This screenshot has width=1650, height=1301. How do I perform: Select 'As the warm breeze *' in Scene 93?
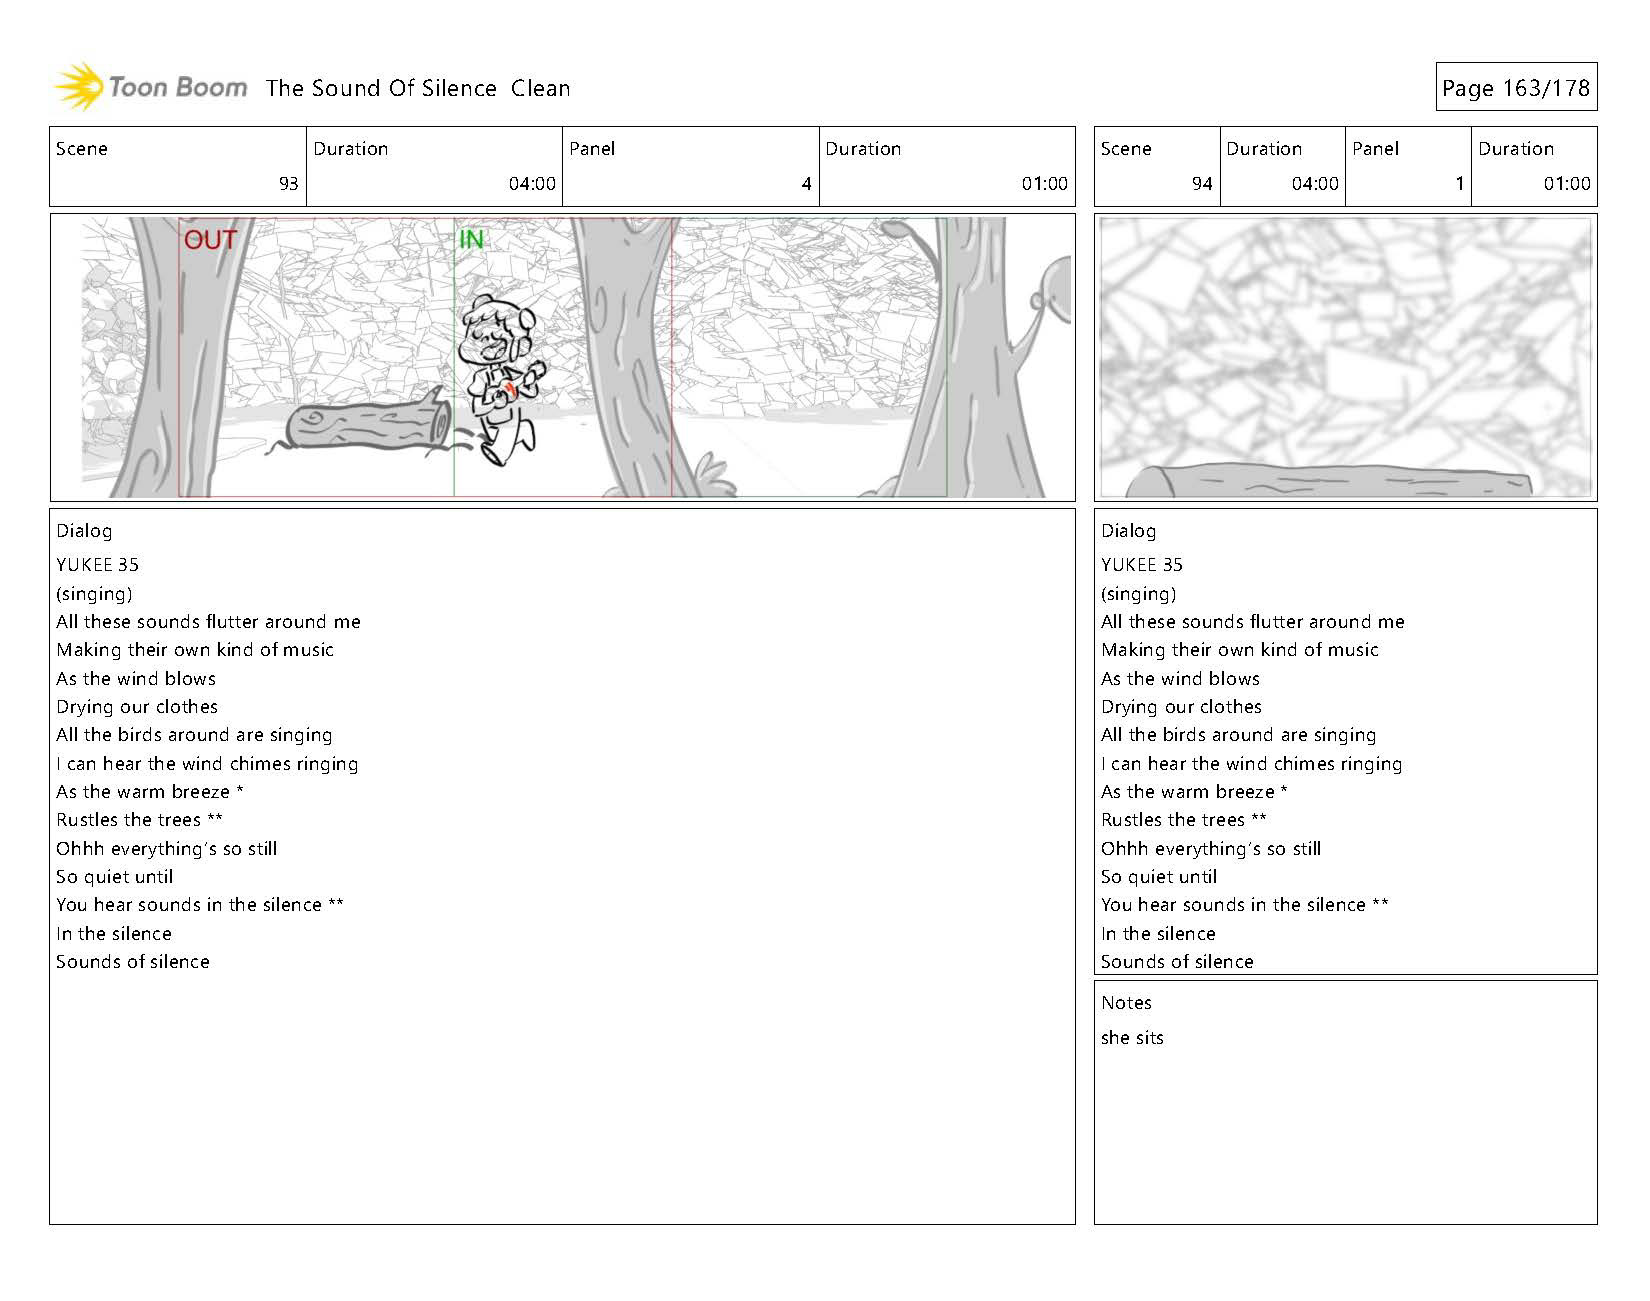150,791
